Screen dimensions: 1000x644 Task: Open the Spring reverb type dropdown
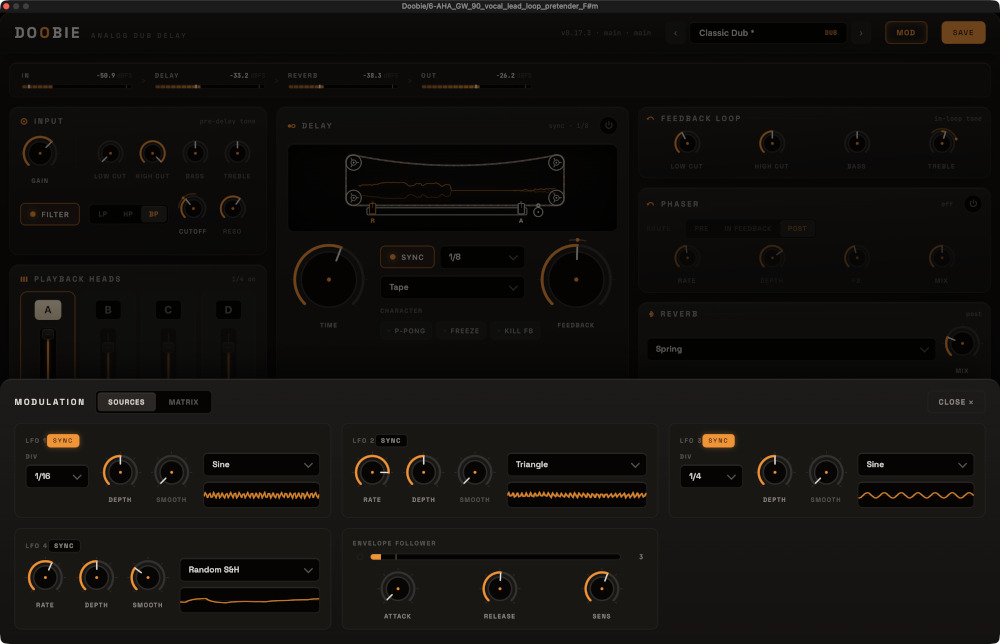(x=791, y=349)
